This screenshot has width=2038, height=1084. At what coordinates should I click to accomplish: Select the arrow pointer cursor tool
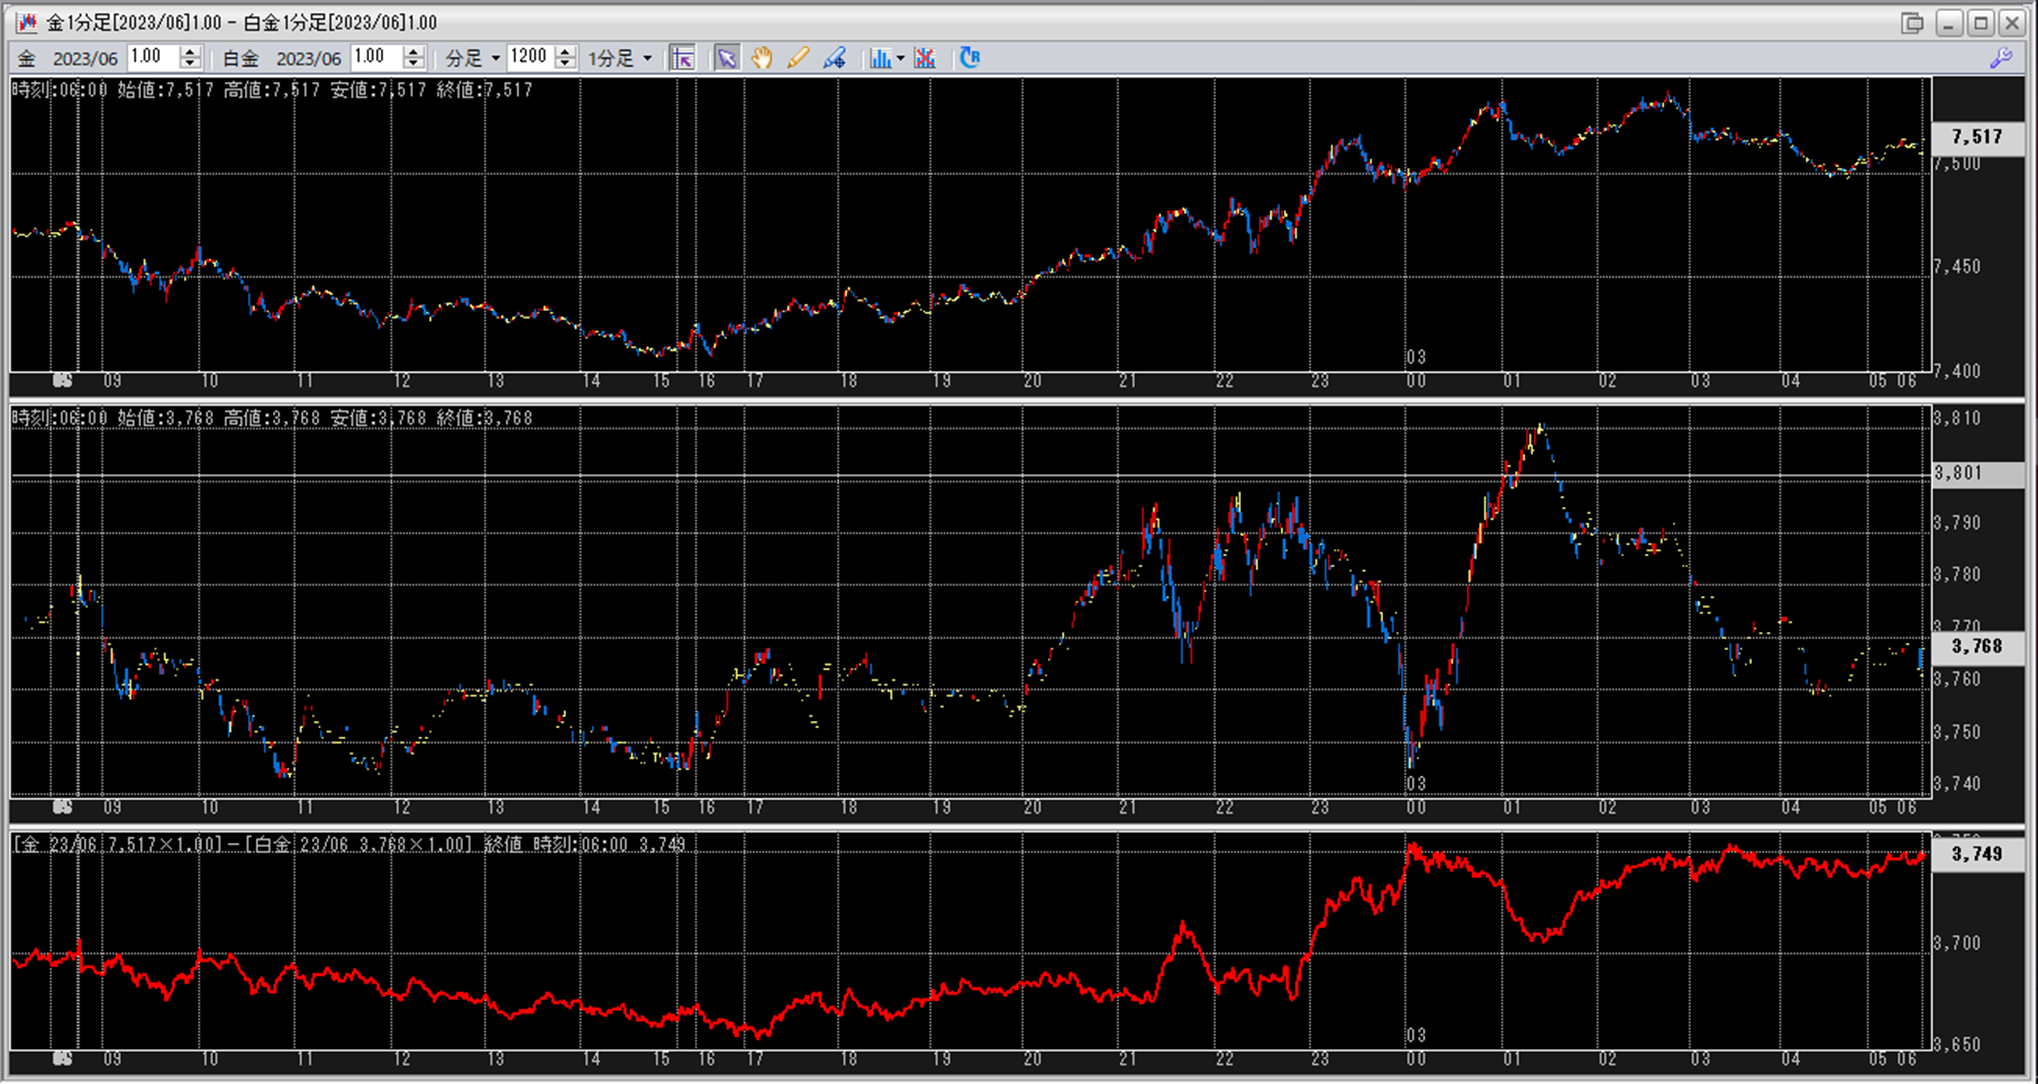coord(726,58)
